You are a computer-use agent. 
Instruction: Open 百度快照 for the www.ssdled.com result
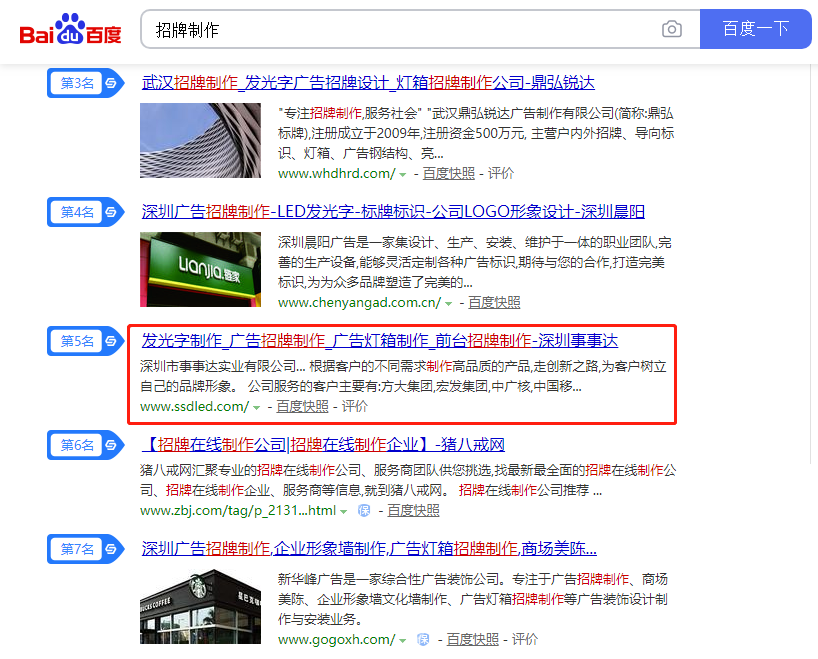[x=303, y=406]
